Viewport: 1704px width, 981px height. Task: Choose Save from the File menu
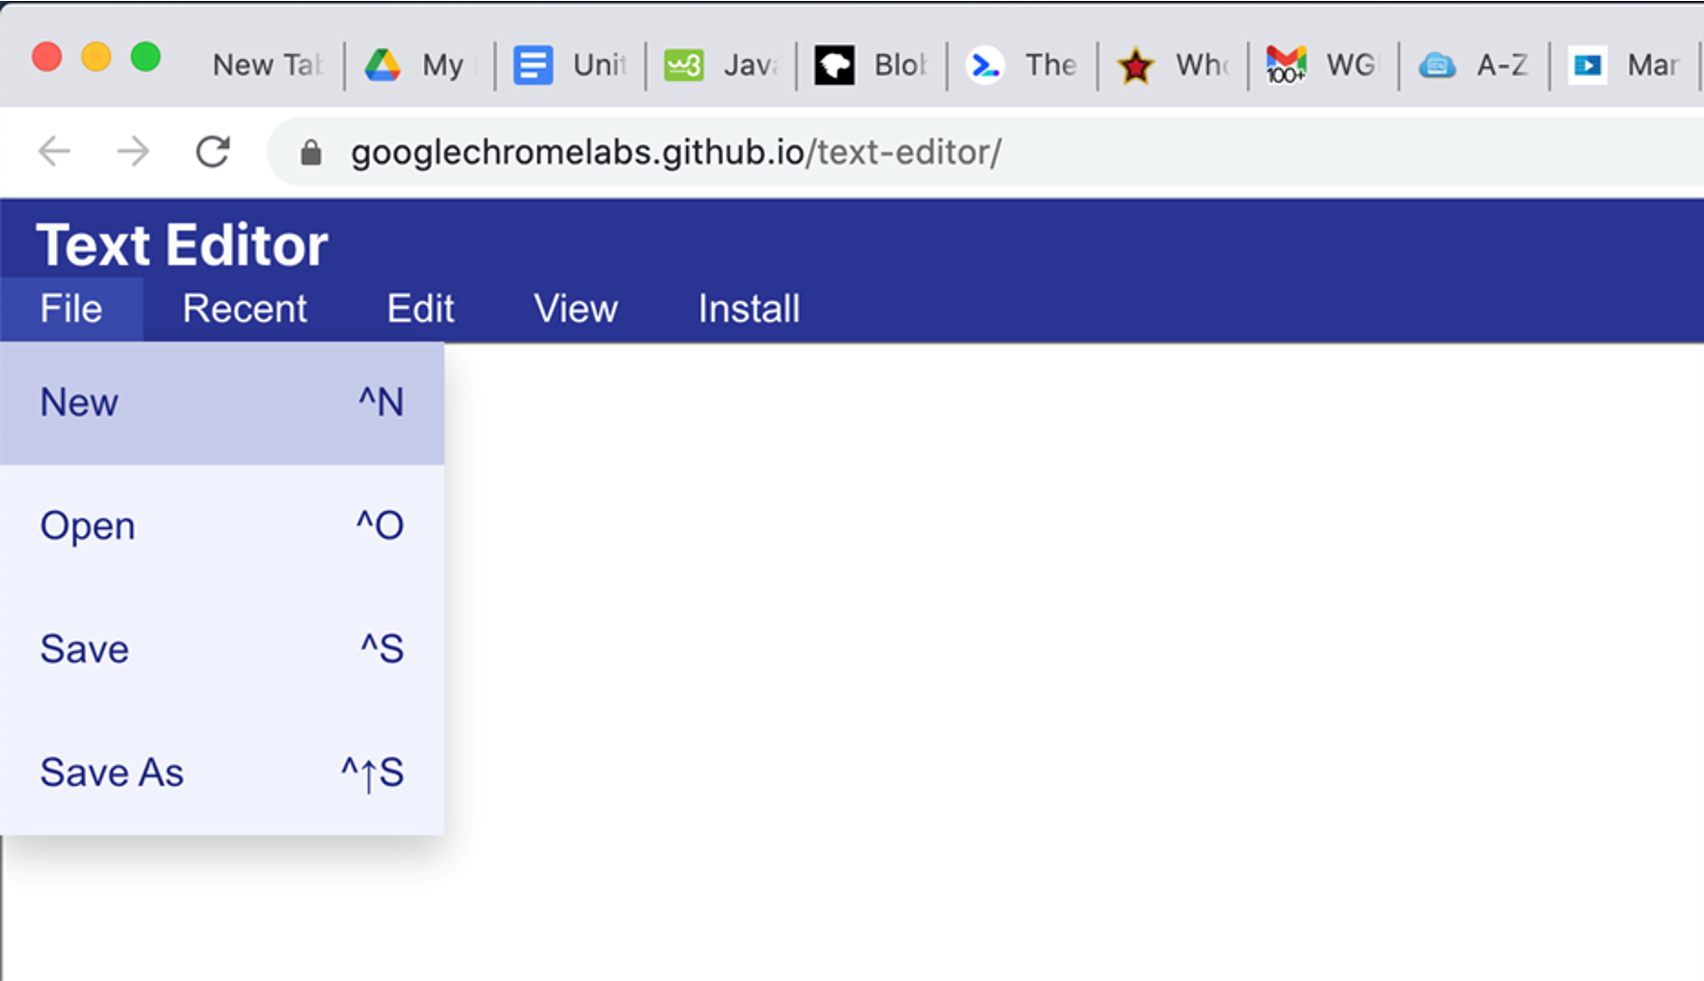(221, 650)
